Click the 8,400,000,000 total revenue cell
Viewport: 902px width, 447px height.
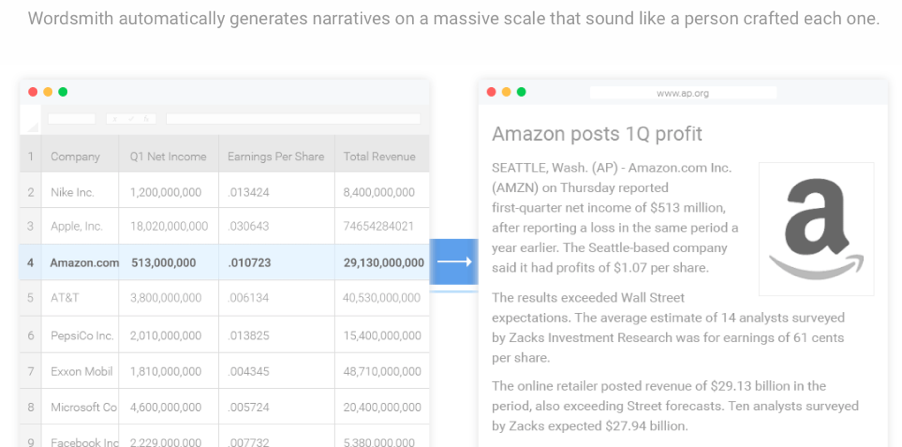click(x=382, y=190)
